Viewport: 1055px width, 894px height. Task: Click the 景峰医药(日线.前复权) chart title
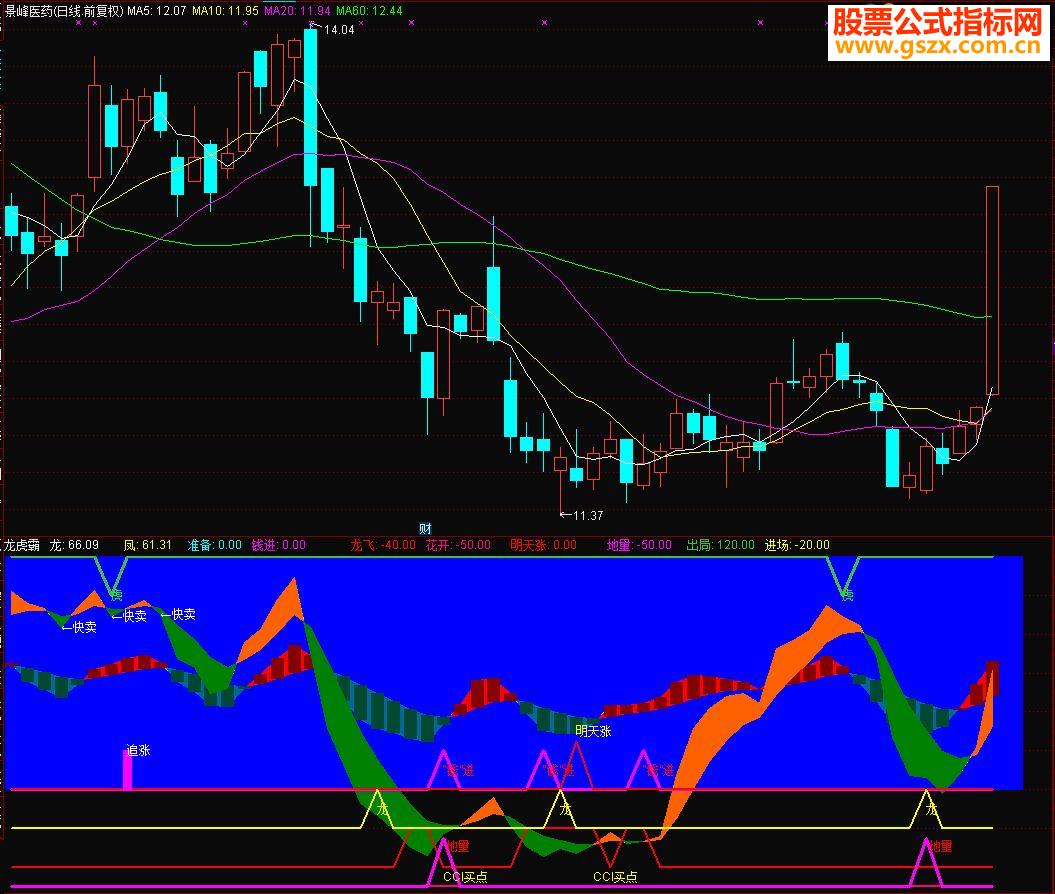click(64, 11)
